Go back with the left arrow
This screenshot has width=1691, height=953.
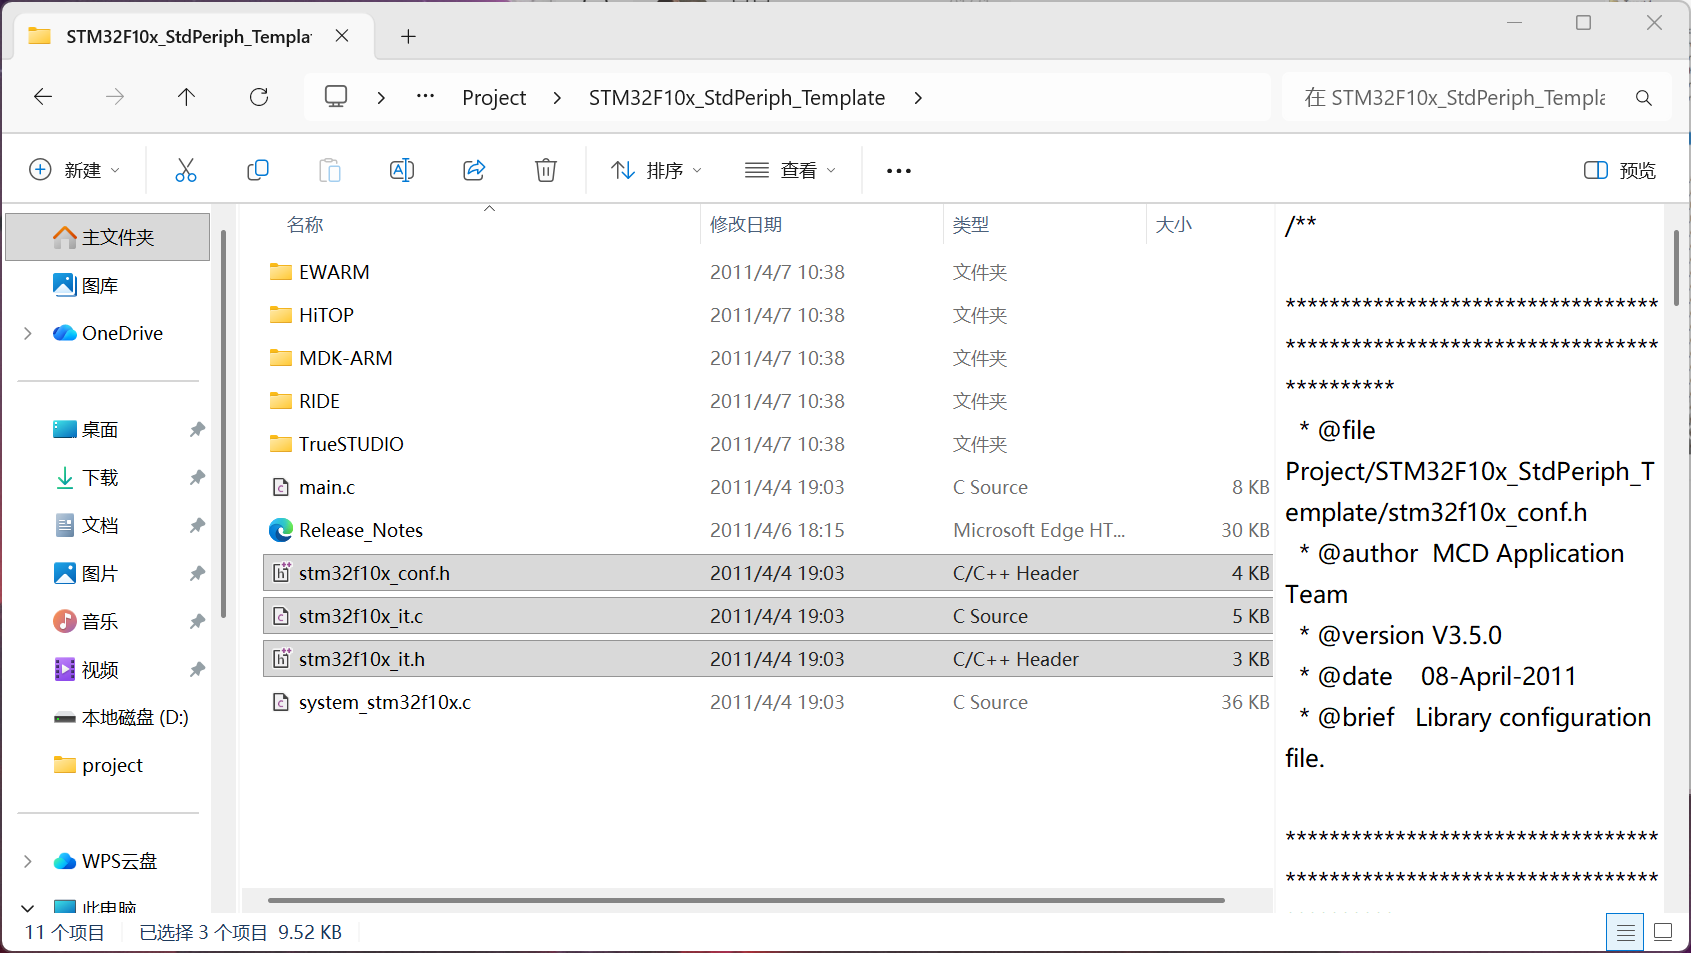pyautogui.click(x=43, y=97)
